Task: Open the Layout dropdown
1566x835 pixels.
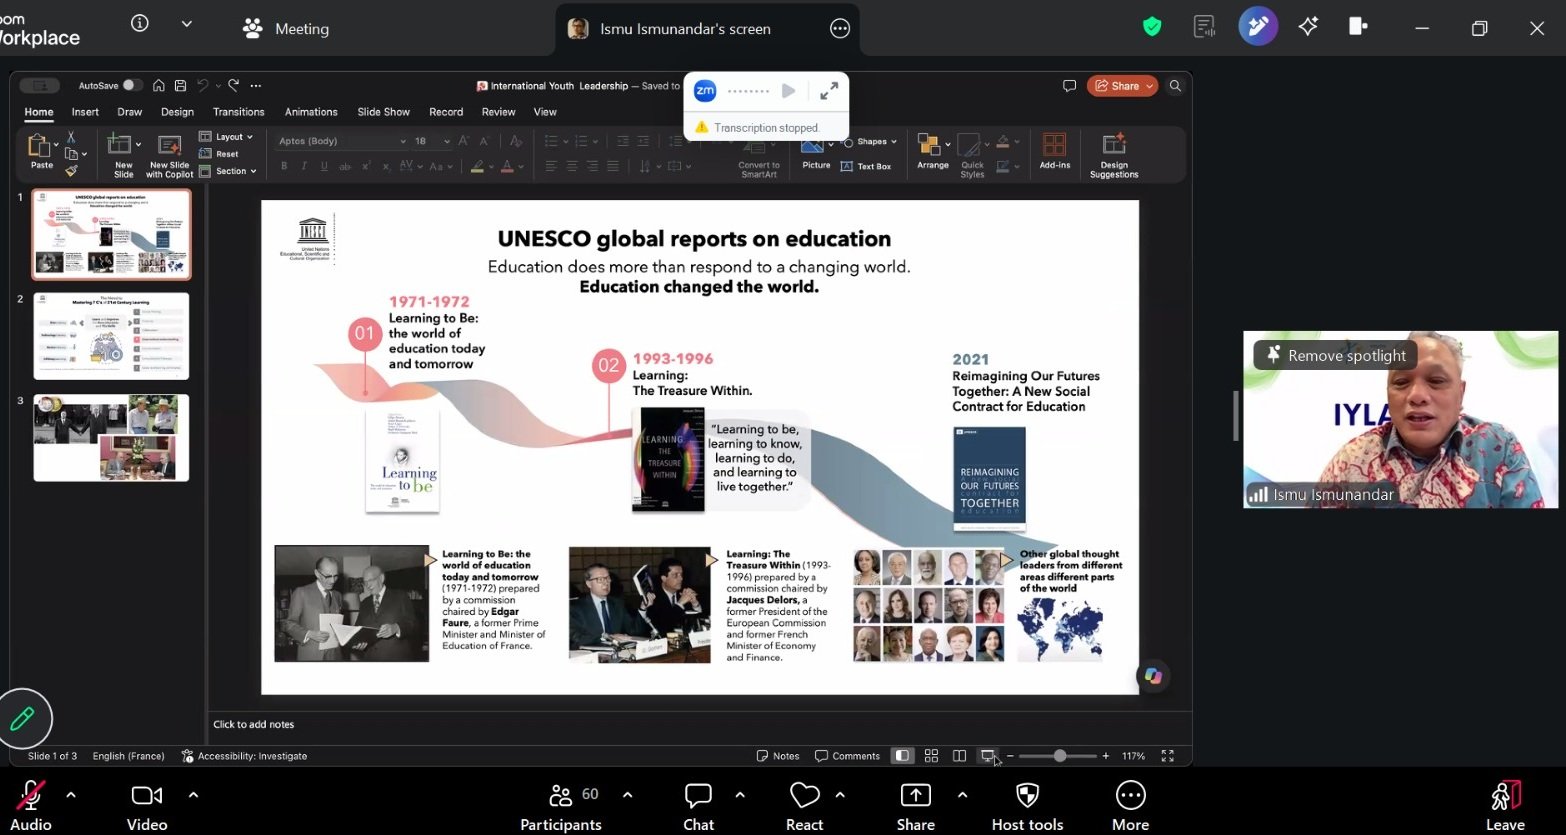Action: tap(226, 137)
